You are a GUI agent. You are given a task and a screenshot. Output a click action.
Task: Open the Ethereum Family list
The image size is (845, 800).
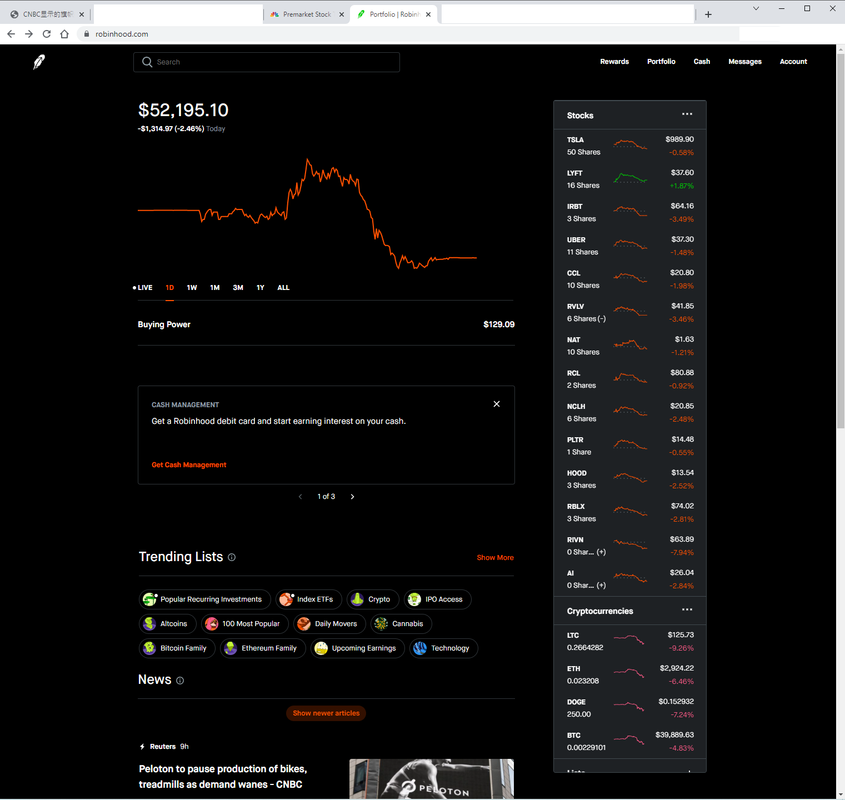coord(263,648)
